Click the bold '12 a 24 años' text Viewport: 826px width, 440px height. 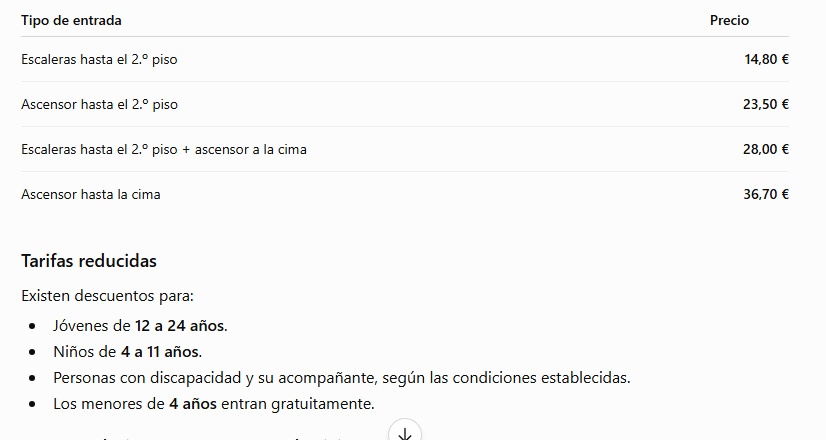181,326
